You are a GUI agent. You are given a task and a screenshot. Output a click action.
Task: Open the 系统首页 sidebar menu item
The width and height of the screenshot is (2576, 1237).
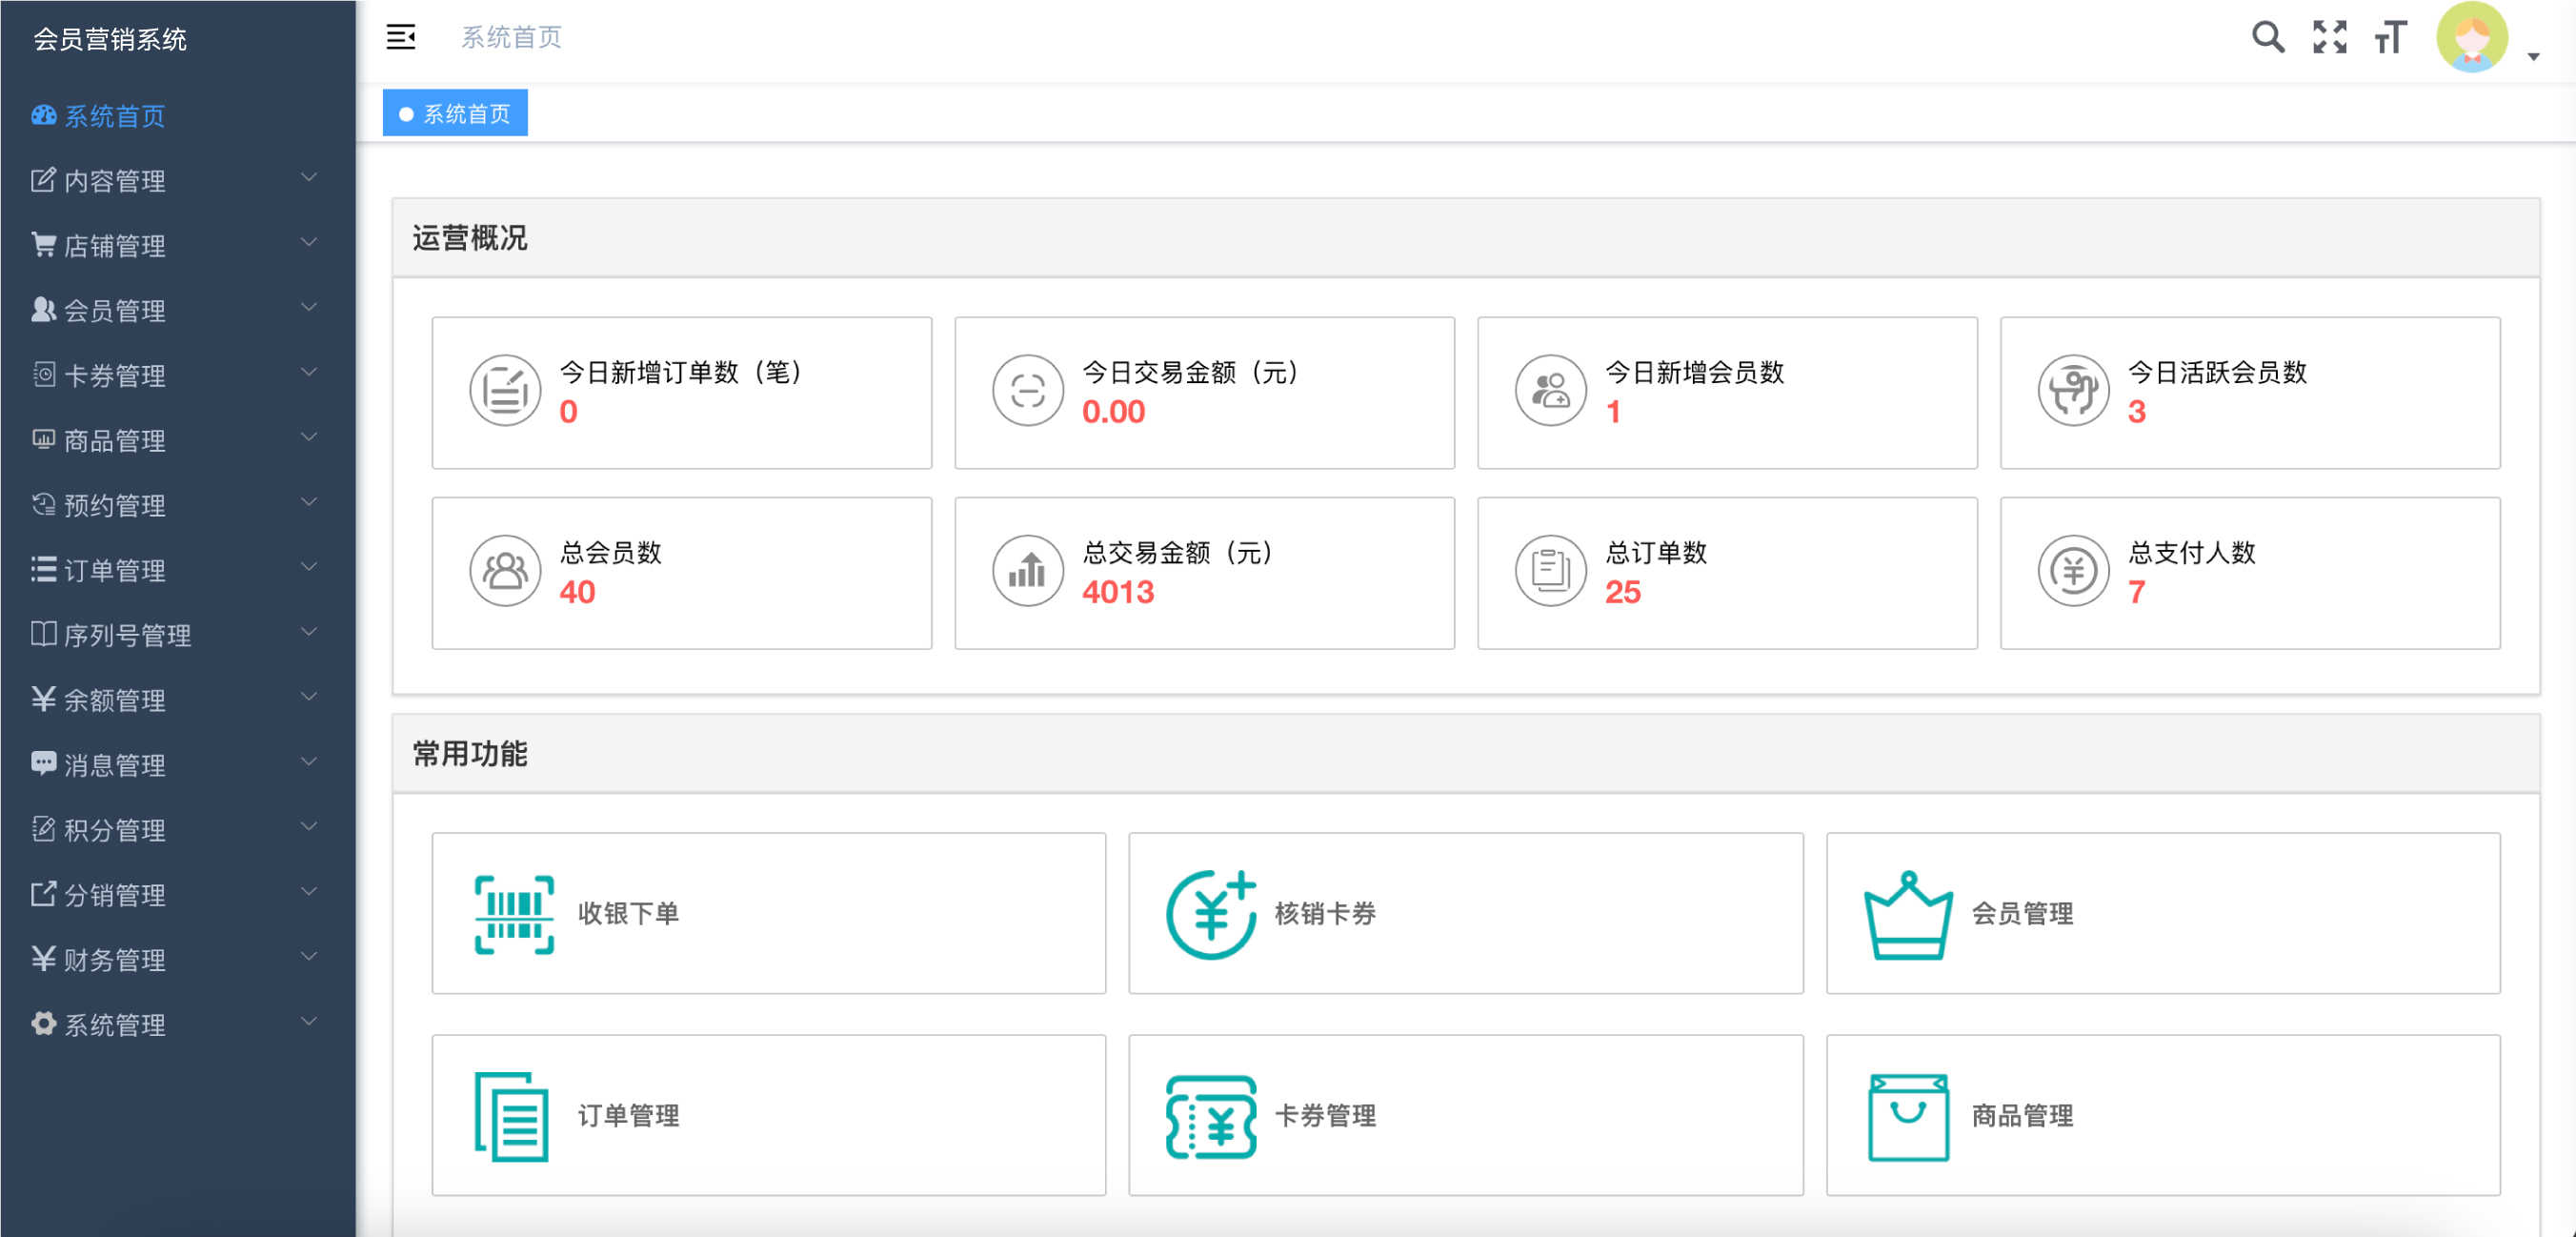pyautogui.click(x=178, y=116)
